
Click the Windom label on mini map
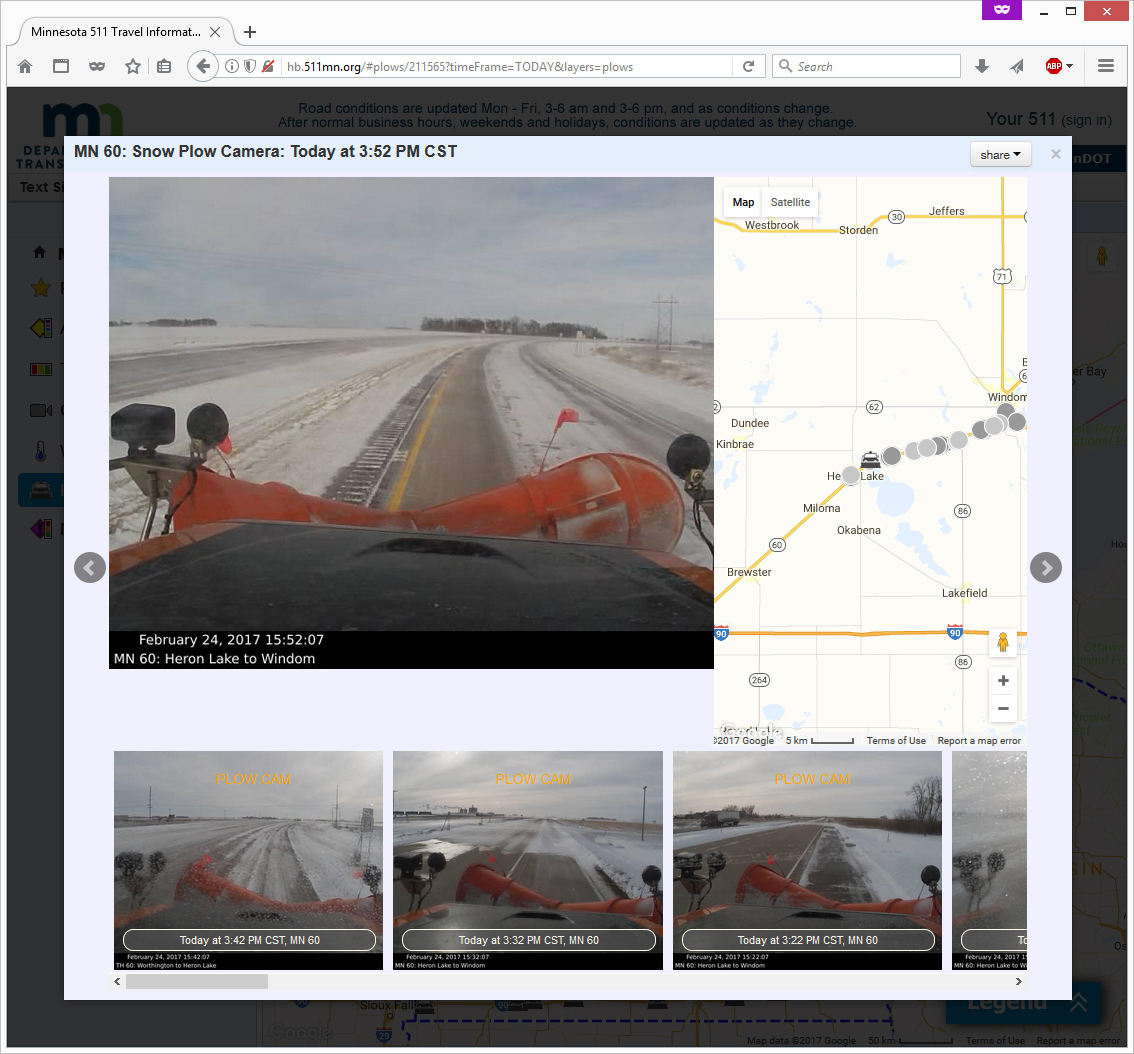click(1007, 397)
